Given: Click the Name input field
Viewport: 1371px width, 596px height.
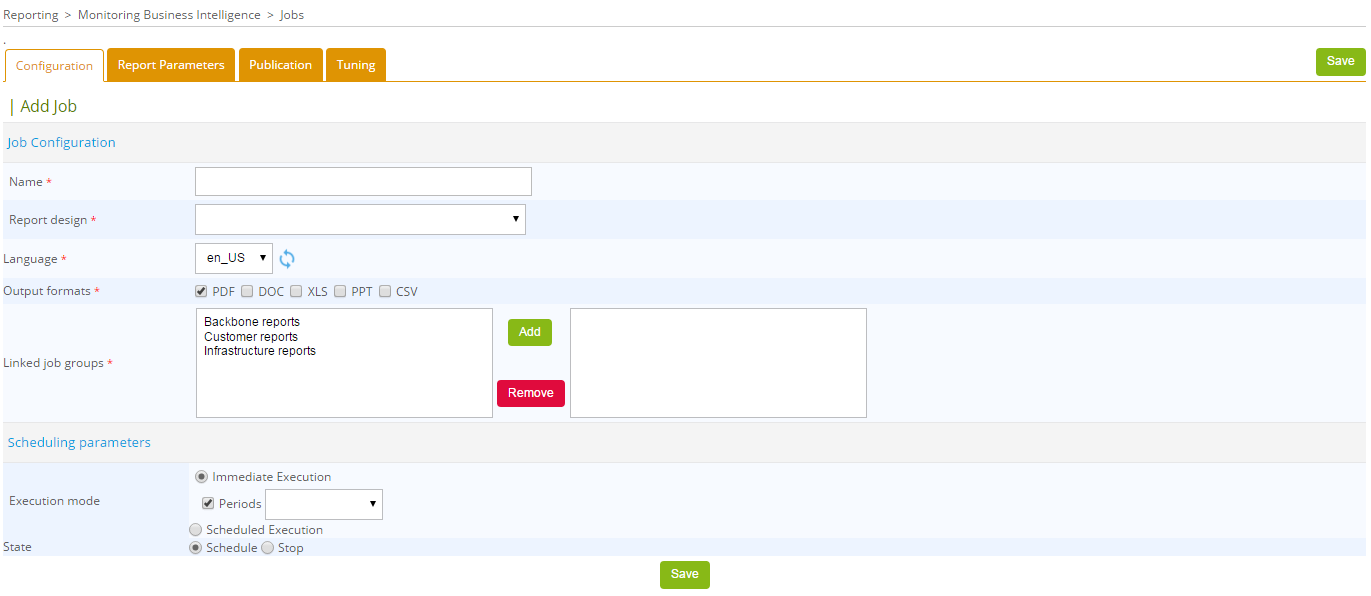Looking at the screenshot, I should click(x=363, y=181).
